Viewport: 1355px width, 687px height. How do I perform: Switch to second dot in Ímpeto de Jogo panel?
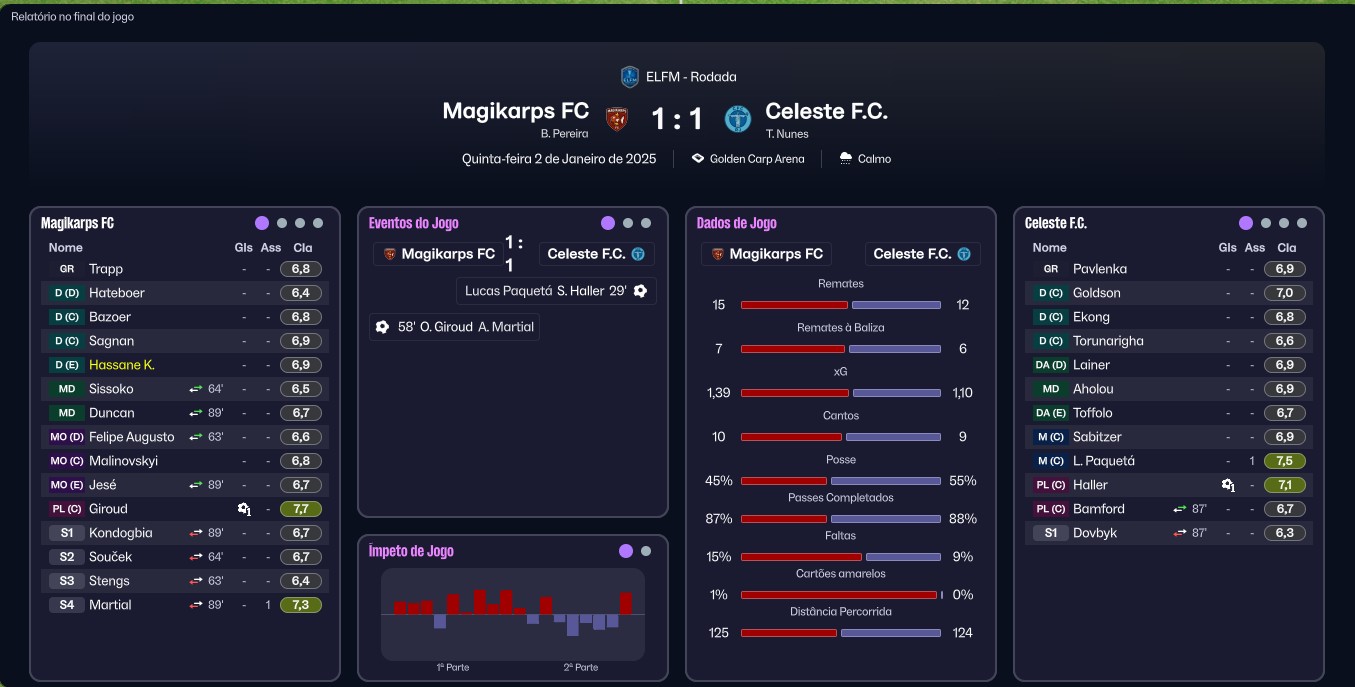(x=646, y=551)
